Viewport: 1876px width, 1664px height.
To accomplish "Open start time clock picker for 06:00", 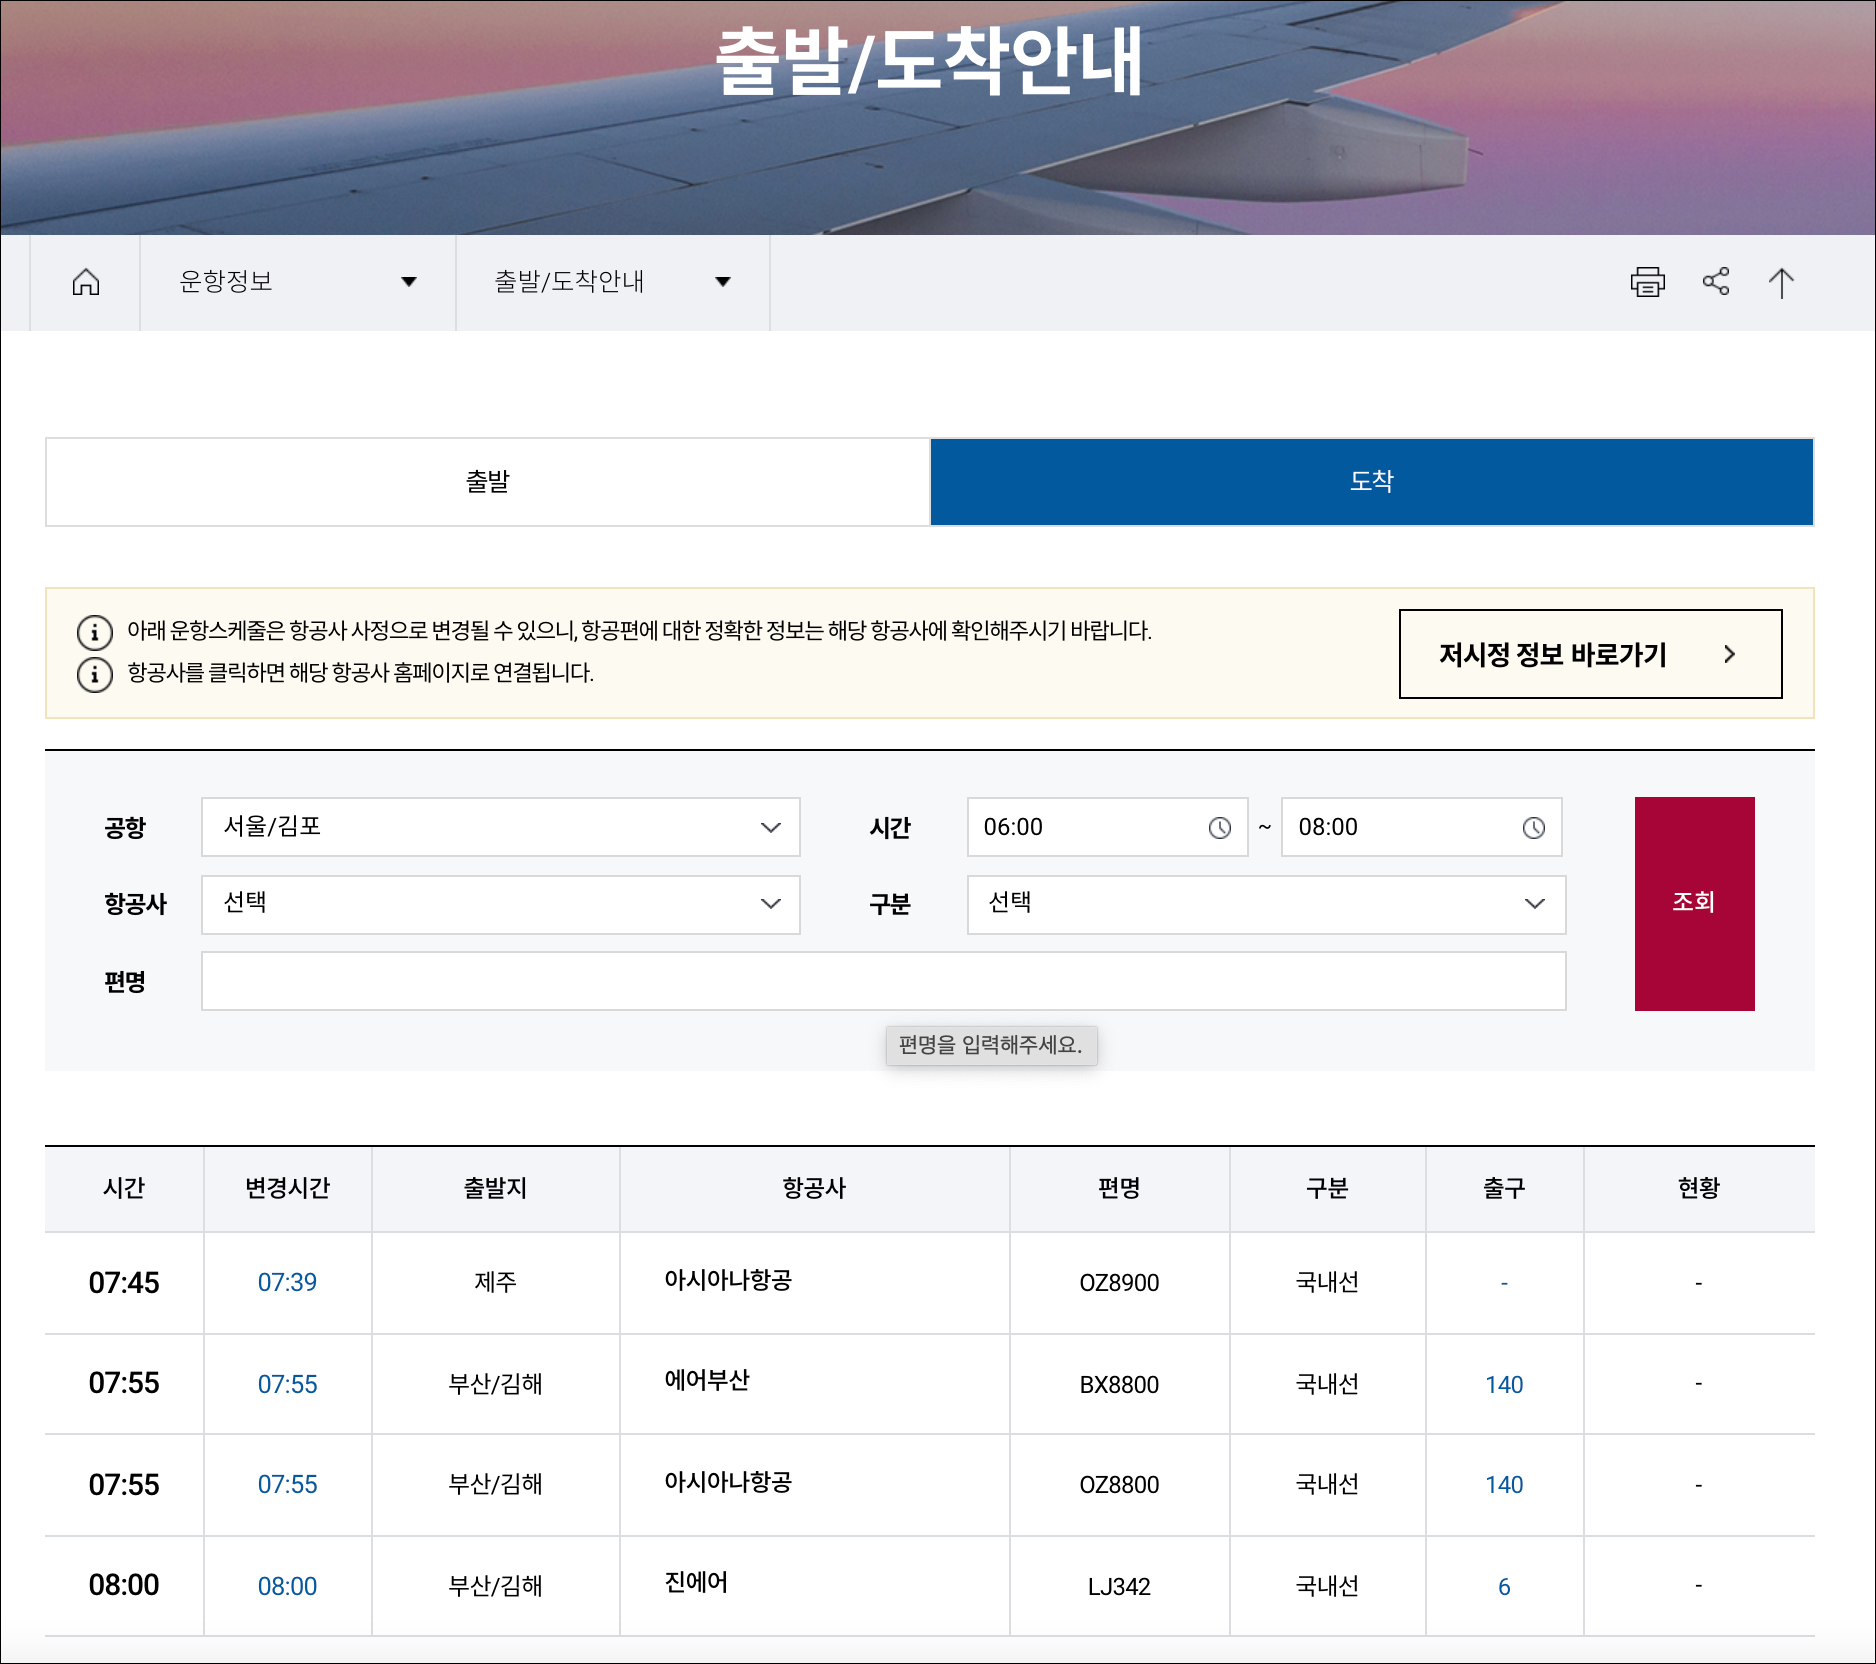I will point(1220,828).
